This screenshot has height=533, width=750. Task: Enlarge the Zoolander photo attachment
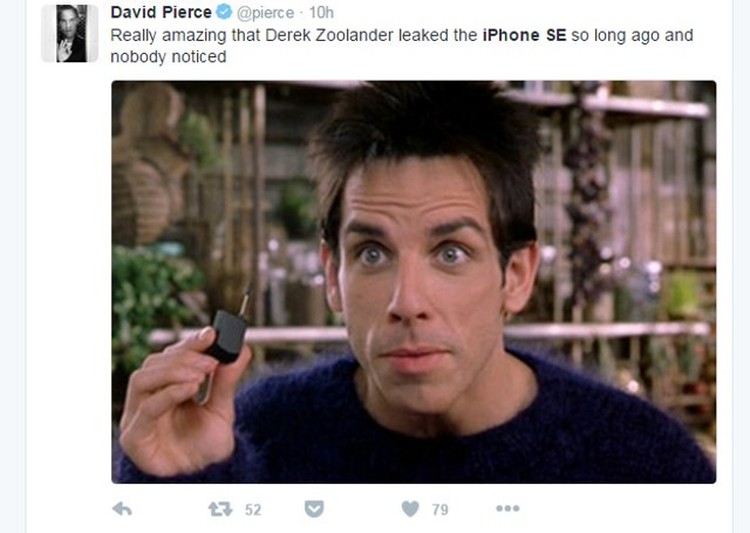[414, 282]
